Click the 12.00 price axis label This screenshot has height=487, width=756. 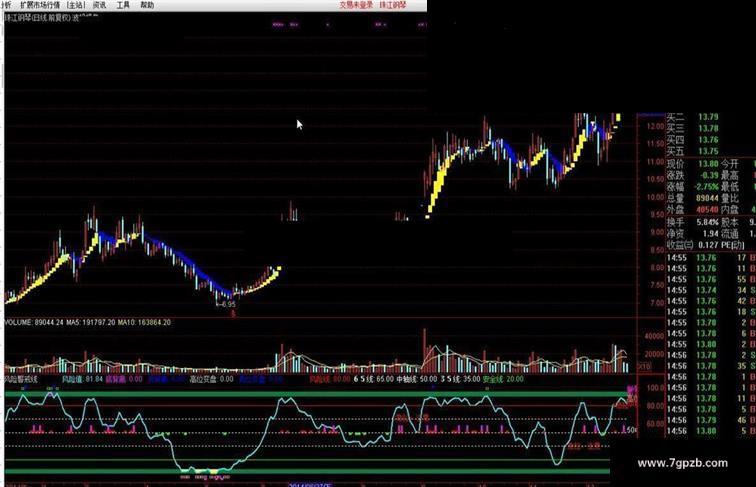(655, 126)
